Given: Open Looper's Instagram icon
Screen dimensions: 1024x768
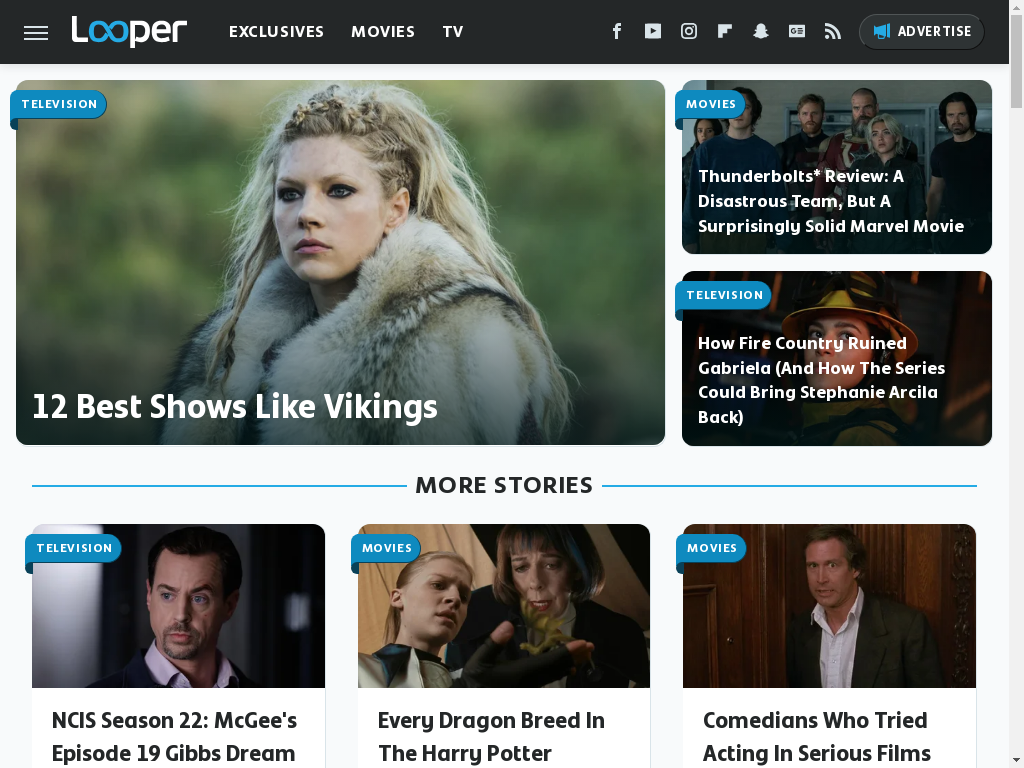Looking at the screenshot, I should pyautogui.click(x=688, y=31).
